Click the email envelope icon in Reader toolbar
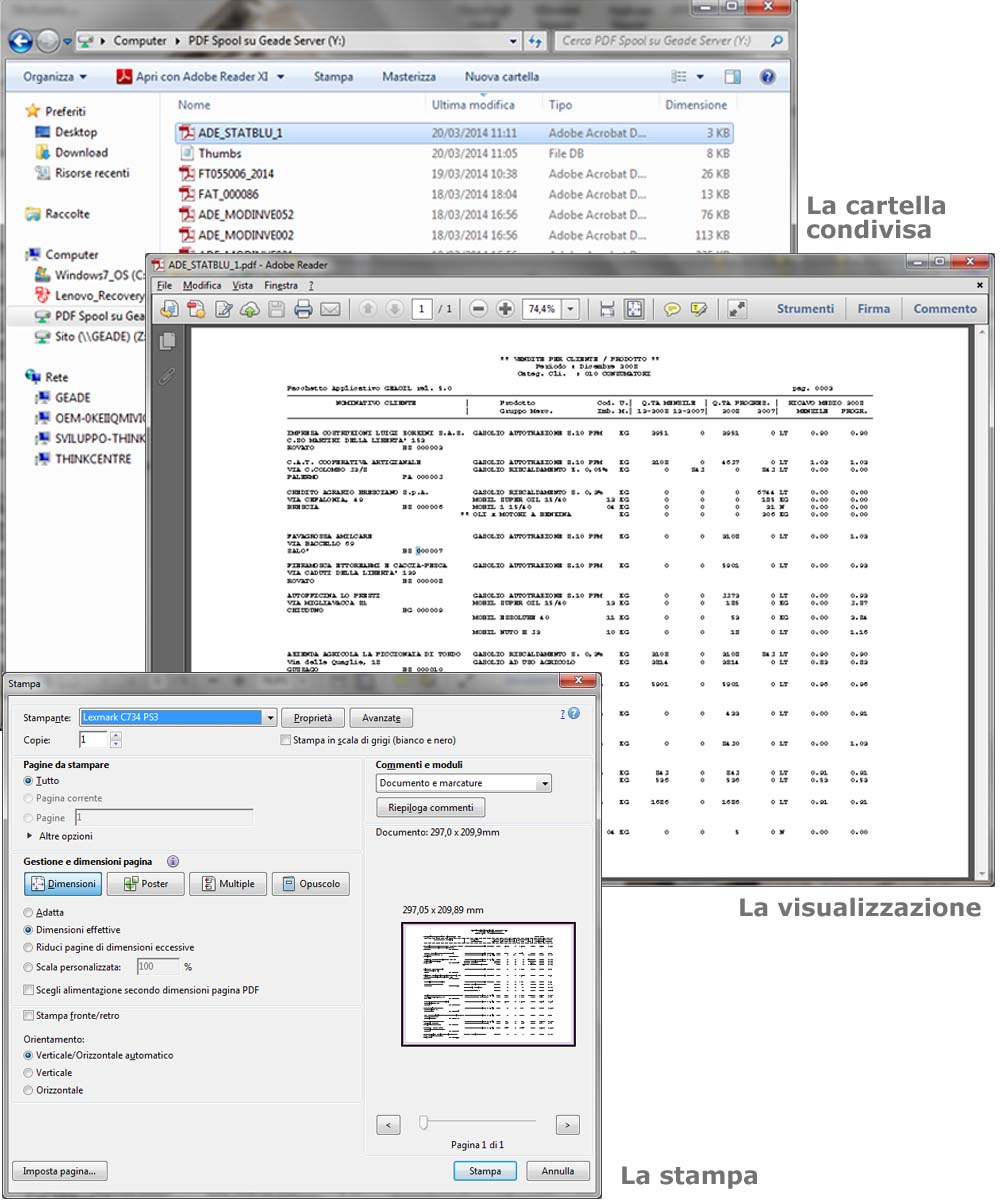1000x1200 pixels. point(330,310)
